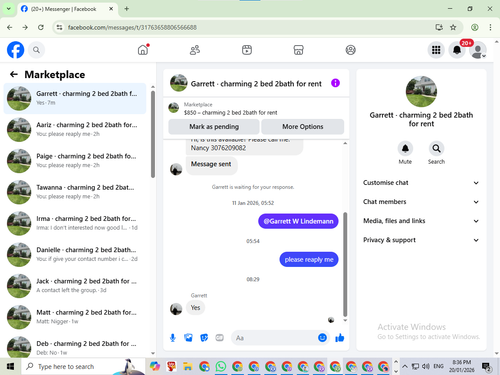The height and width of the screenshot is (375, 500).
Task: Open the purple conversation info icon
Action: pyautogui.click(x=335, y=83)
